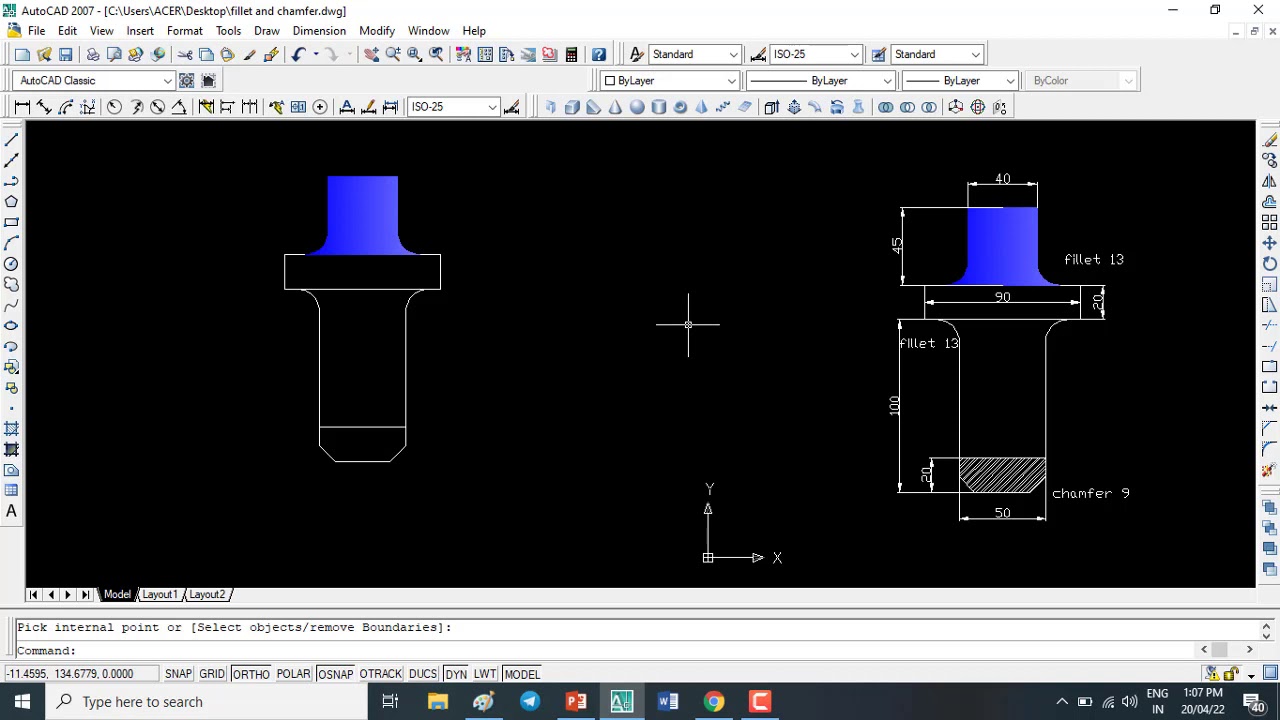Toggle POLAR tracking in status bar
Image resolution: width=1280 pixels, height=720 pixels.
293,674
